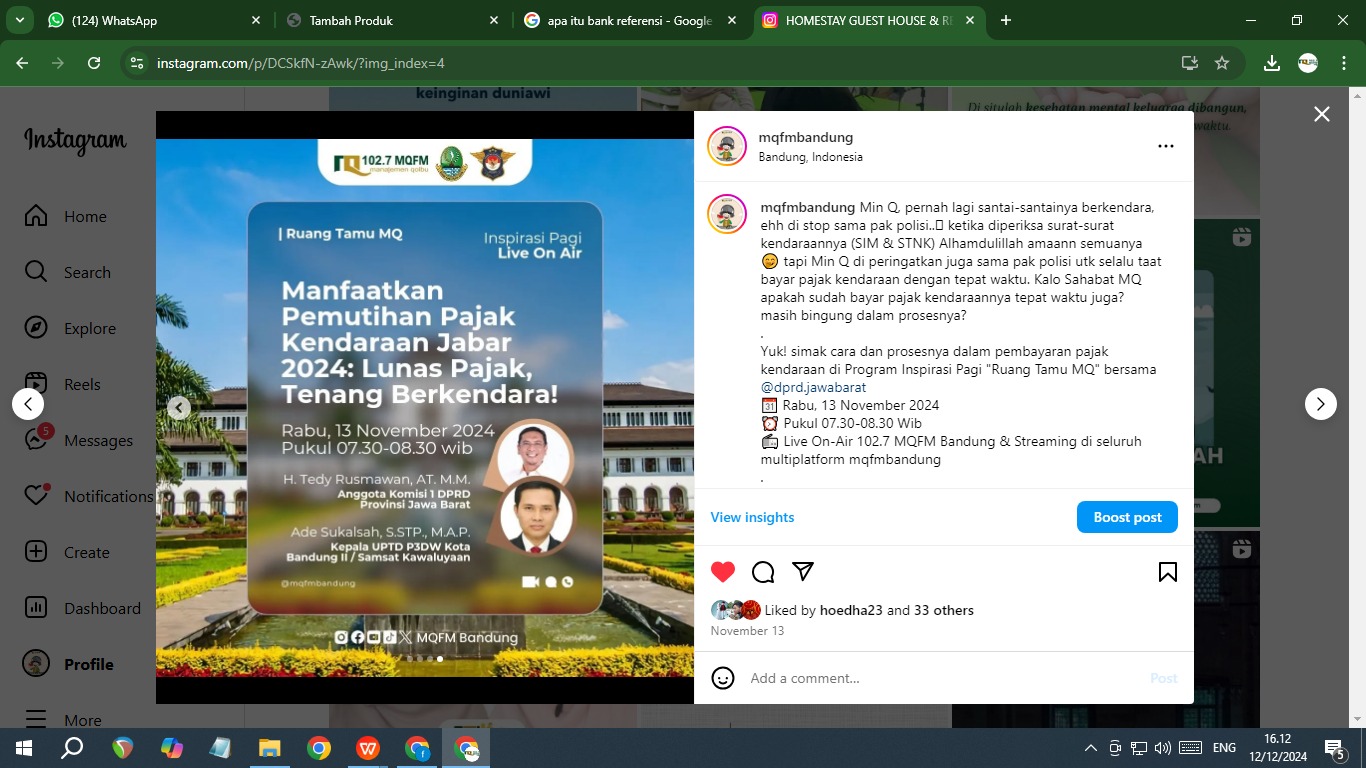Click the Add a comment field
This screenshot has height=768, width=1366.
[x=940, y=678]
